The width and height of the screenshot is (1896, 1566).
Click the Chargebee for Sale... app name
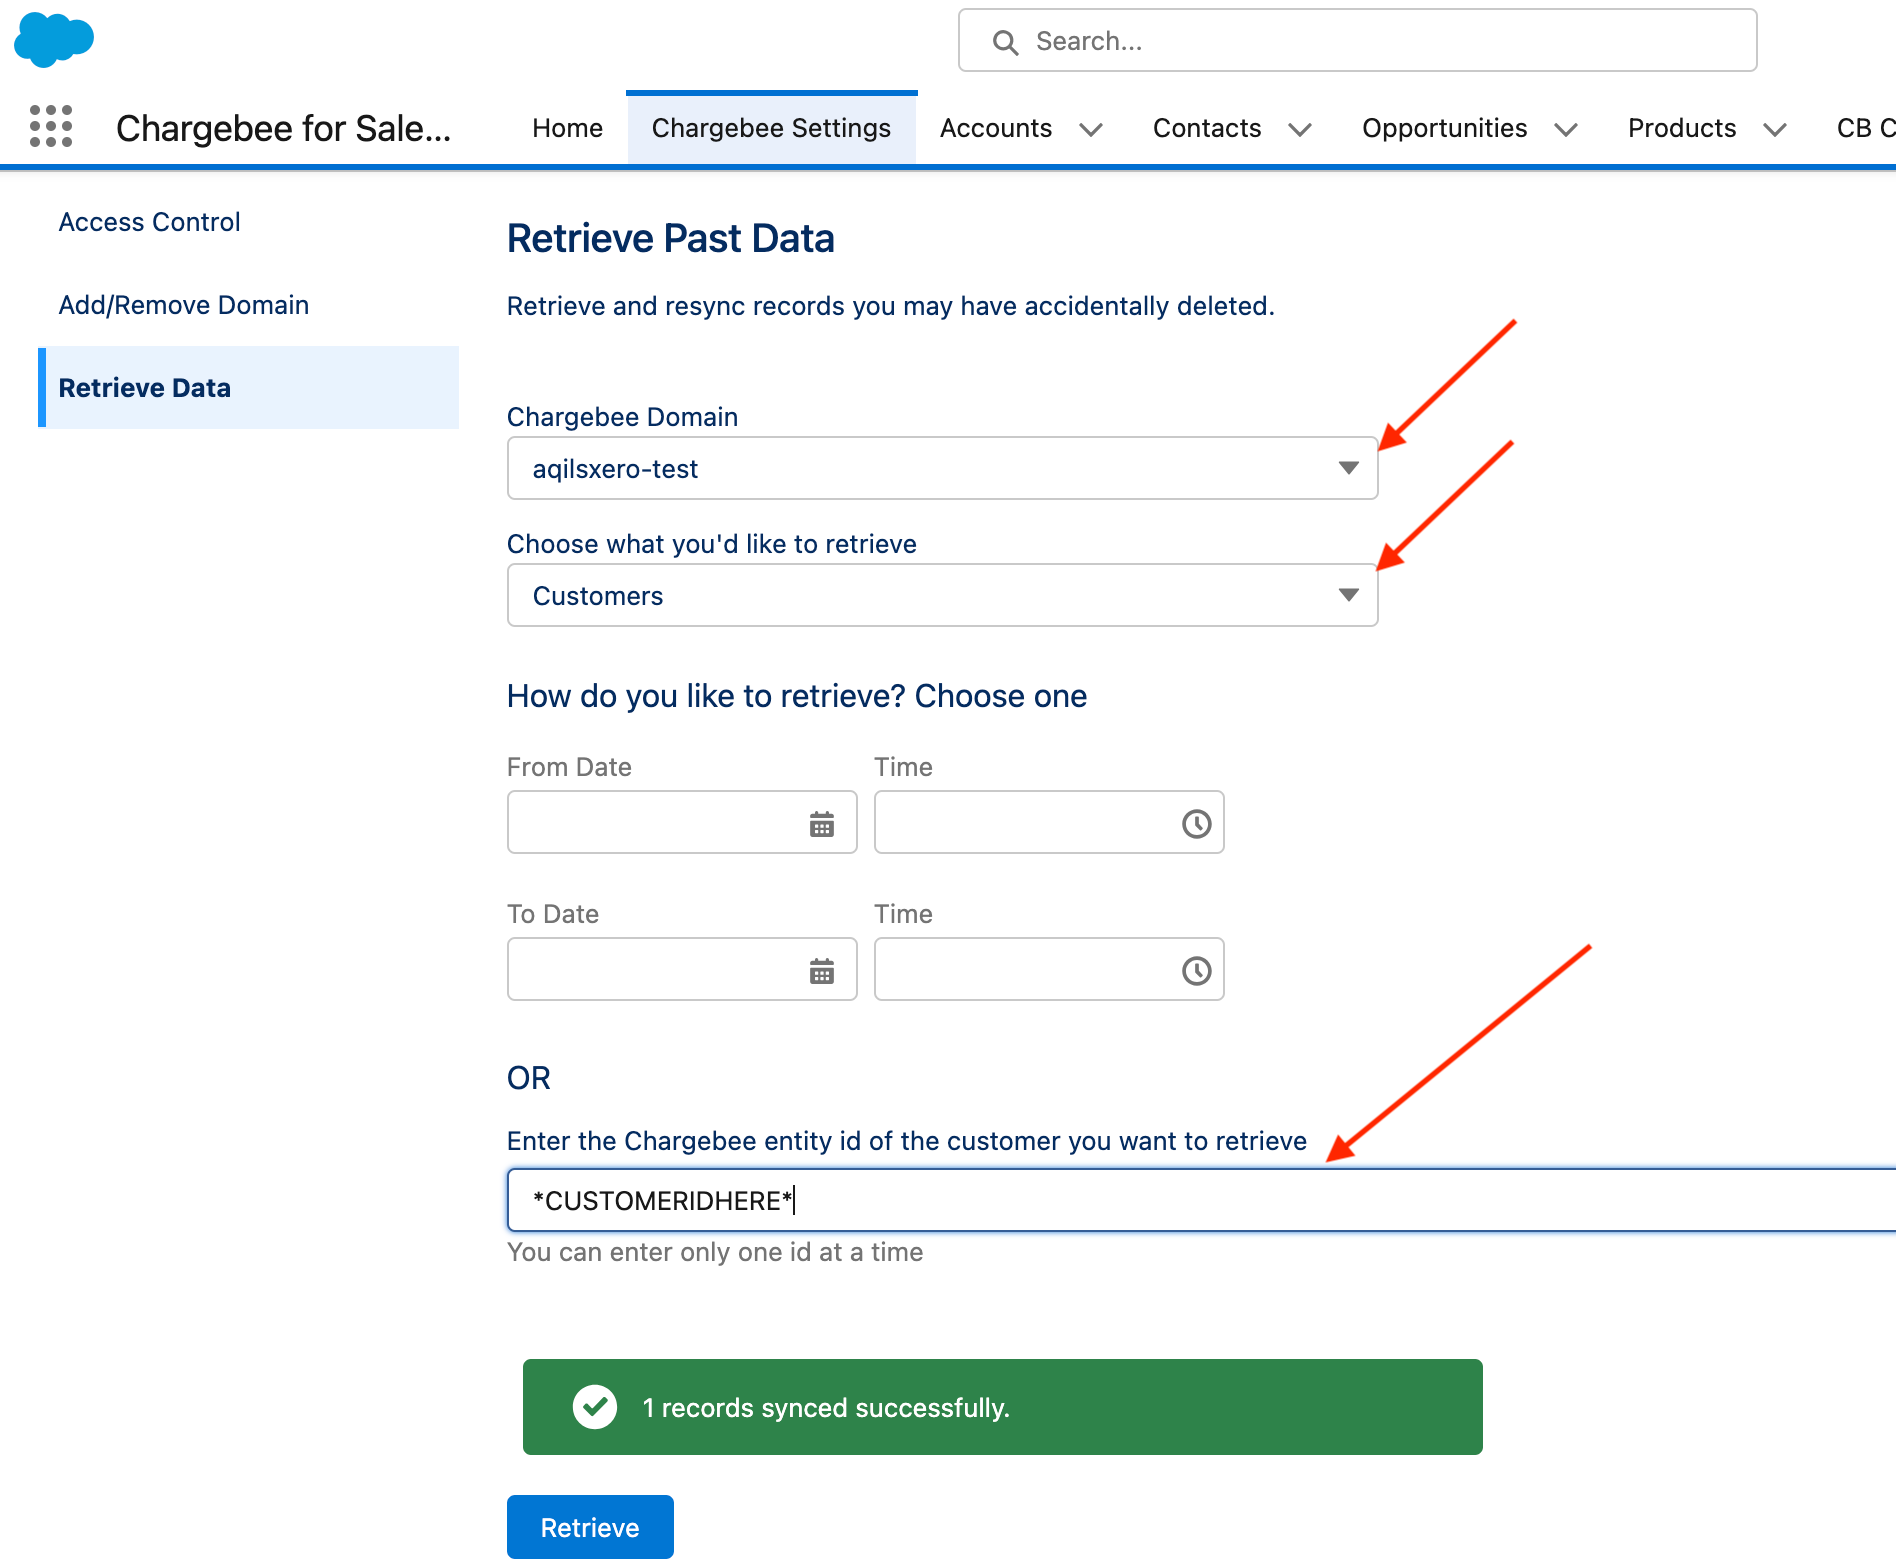[x=283, y=128]
